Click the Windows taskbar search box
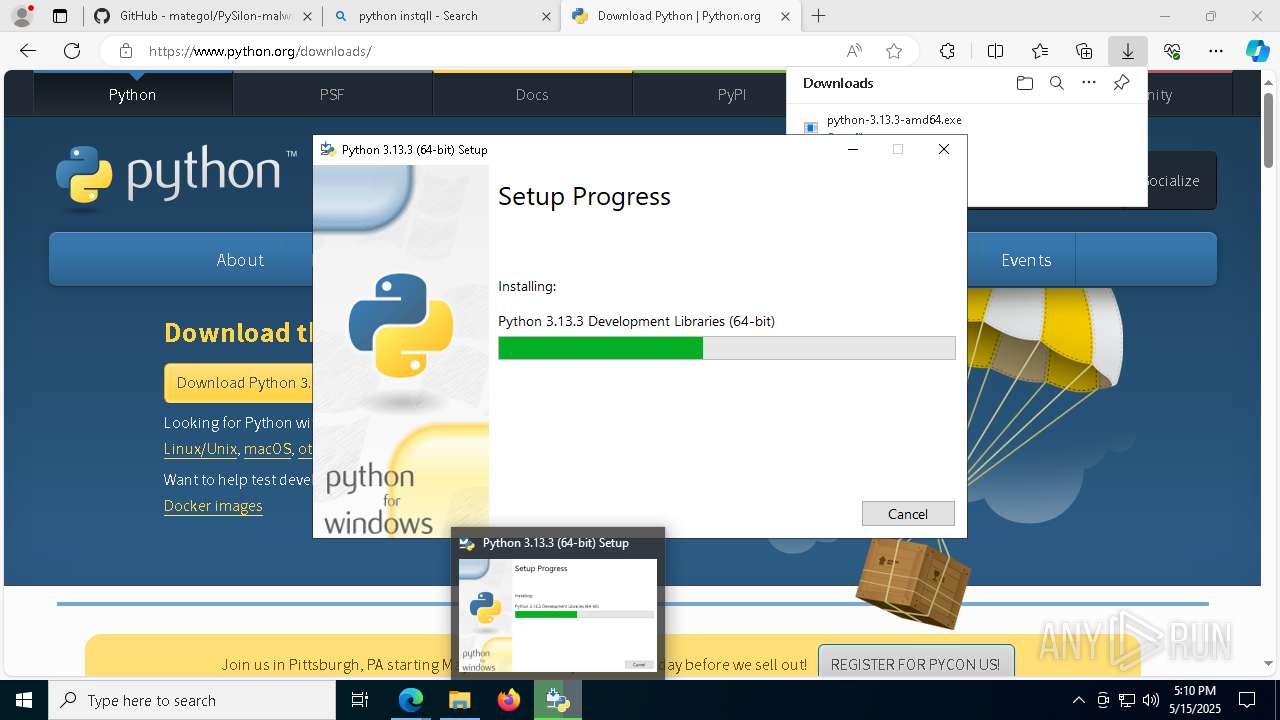The width and height of the screenshot is (1280, 720). pos(192,700)
